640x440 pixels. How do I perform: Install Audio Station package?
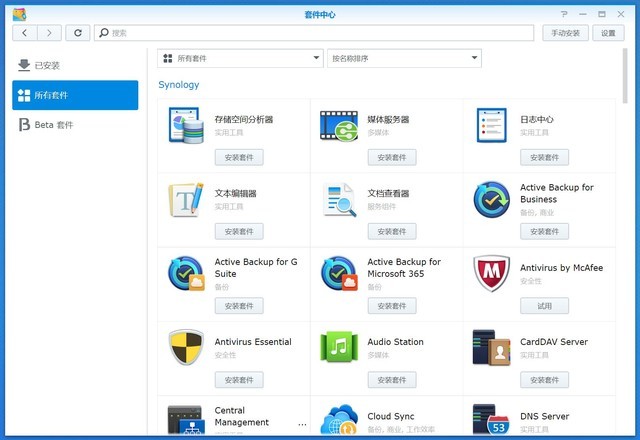[392, 380]
